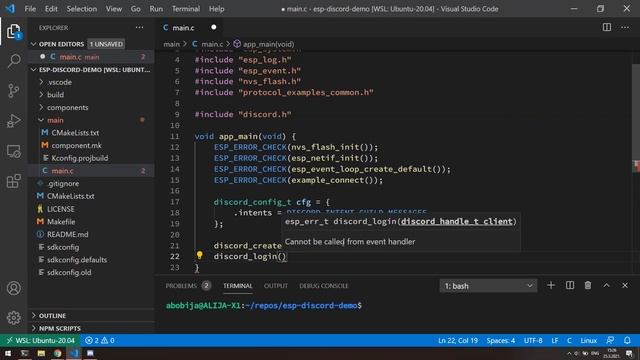Image resolution: width=640 pixels, height=360 pixels.
Task: Open the Accounts menu icon
Action: [x=13, y=288]
